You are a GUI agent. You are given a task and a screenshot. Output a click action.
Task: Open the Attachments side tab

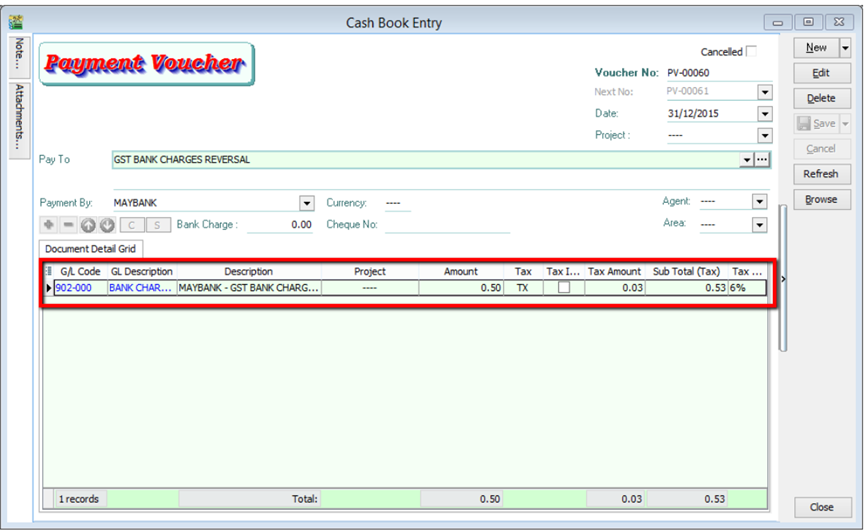coord(21,118)
